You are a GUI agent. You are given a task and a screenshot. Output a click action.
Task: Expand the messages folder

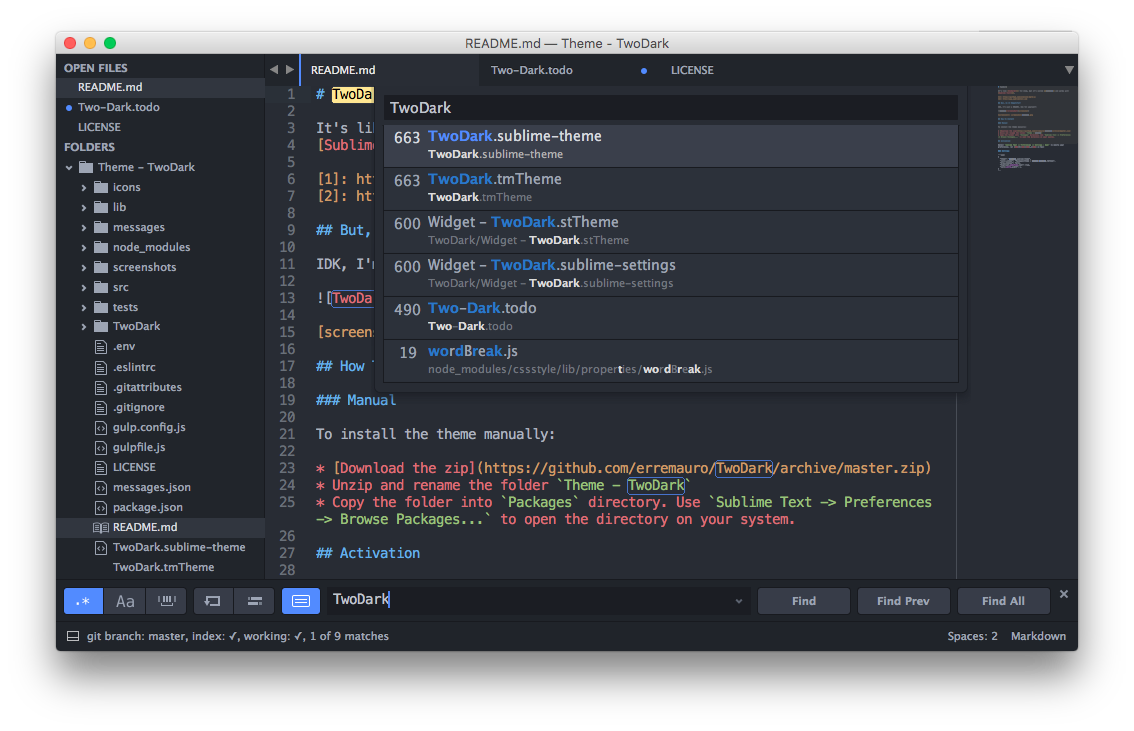point(84,228)
